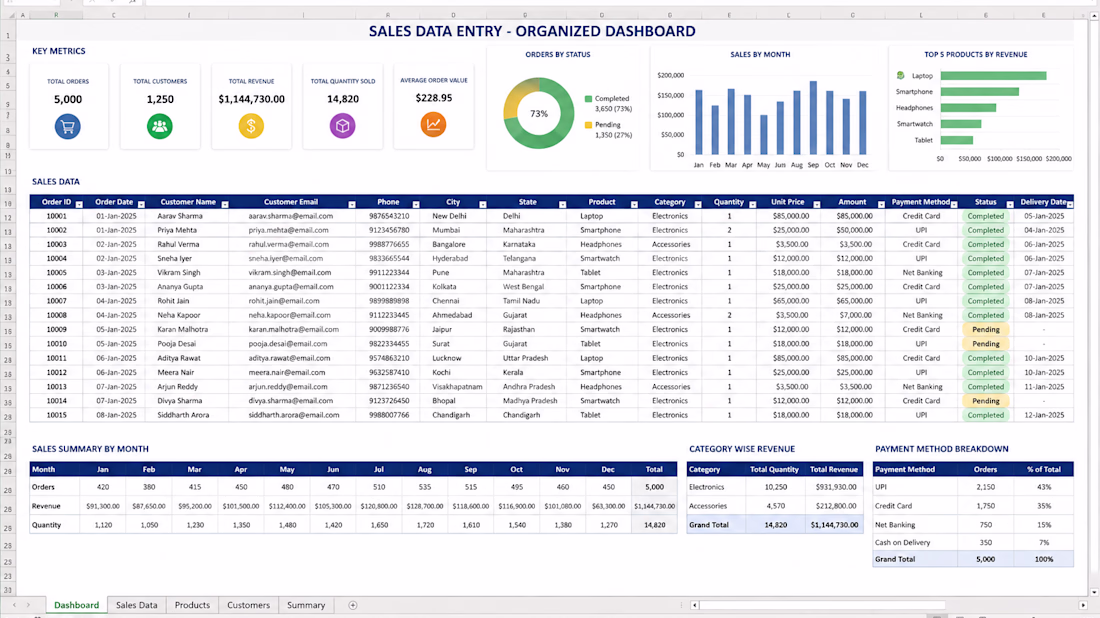The height and width of the screenshot is (618, 1100).
Task: Add a new sheet with the plus button
Action: pyautogui.click(x=353, y=605)
